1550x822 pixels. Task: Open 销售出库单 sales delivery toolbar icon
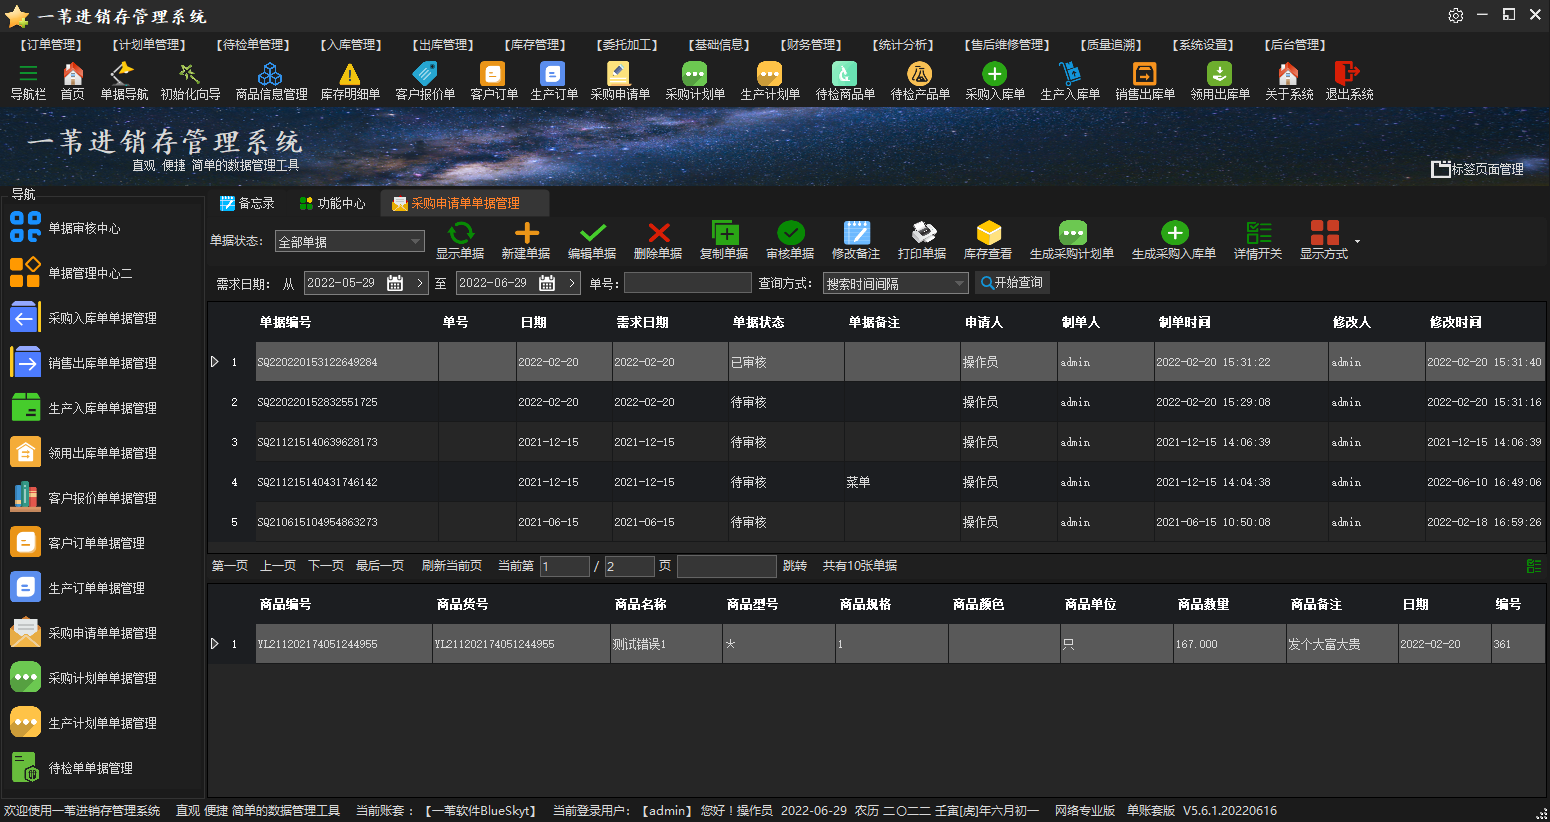(x=1145, y=81)
